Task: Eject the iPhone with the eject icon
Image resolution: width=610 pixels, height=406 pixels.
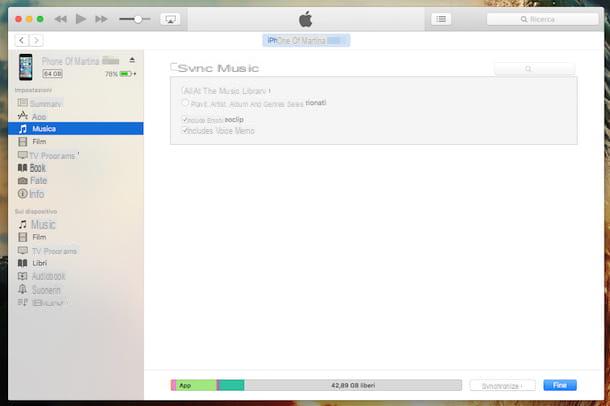Action: [132, 60]
